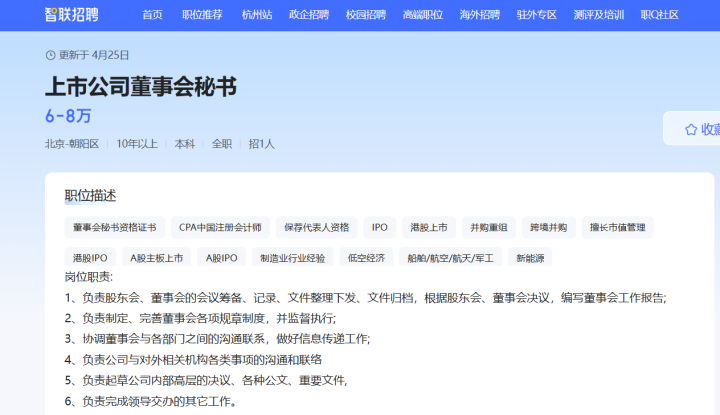The image size is (720, 415).
Task: Click the 智联招聘 logo
Action: click(x=72, y=15)
